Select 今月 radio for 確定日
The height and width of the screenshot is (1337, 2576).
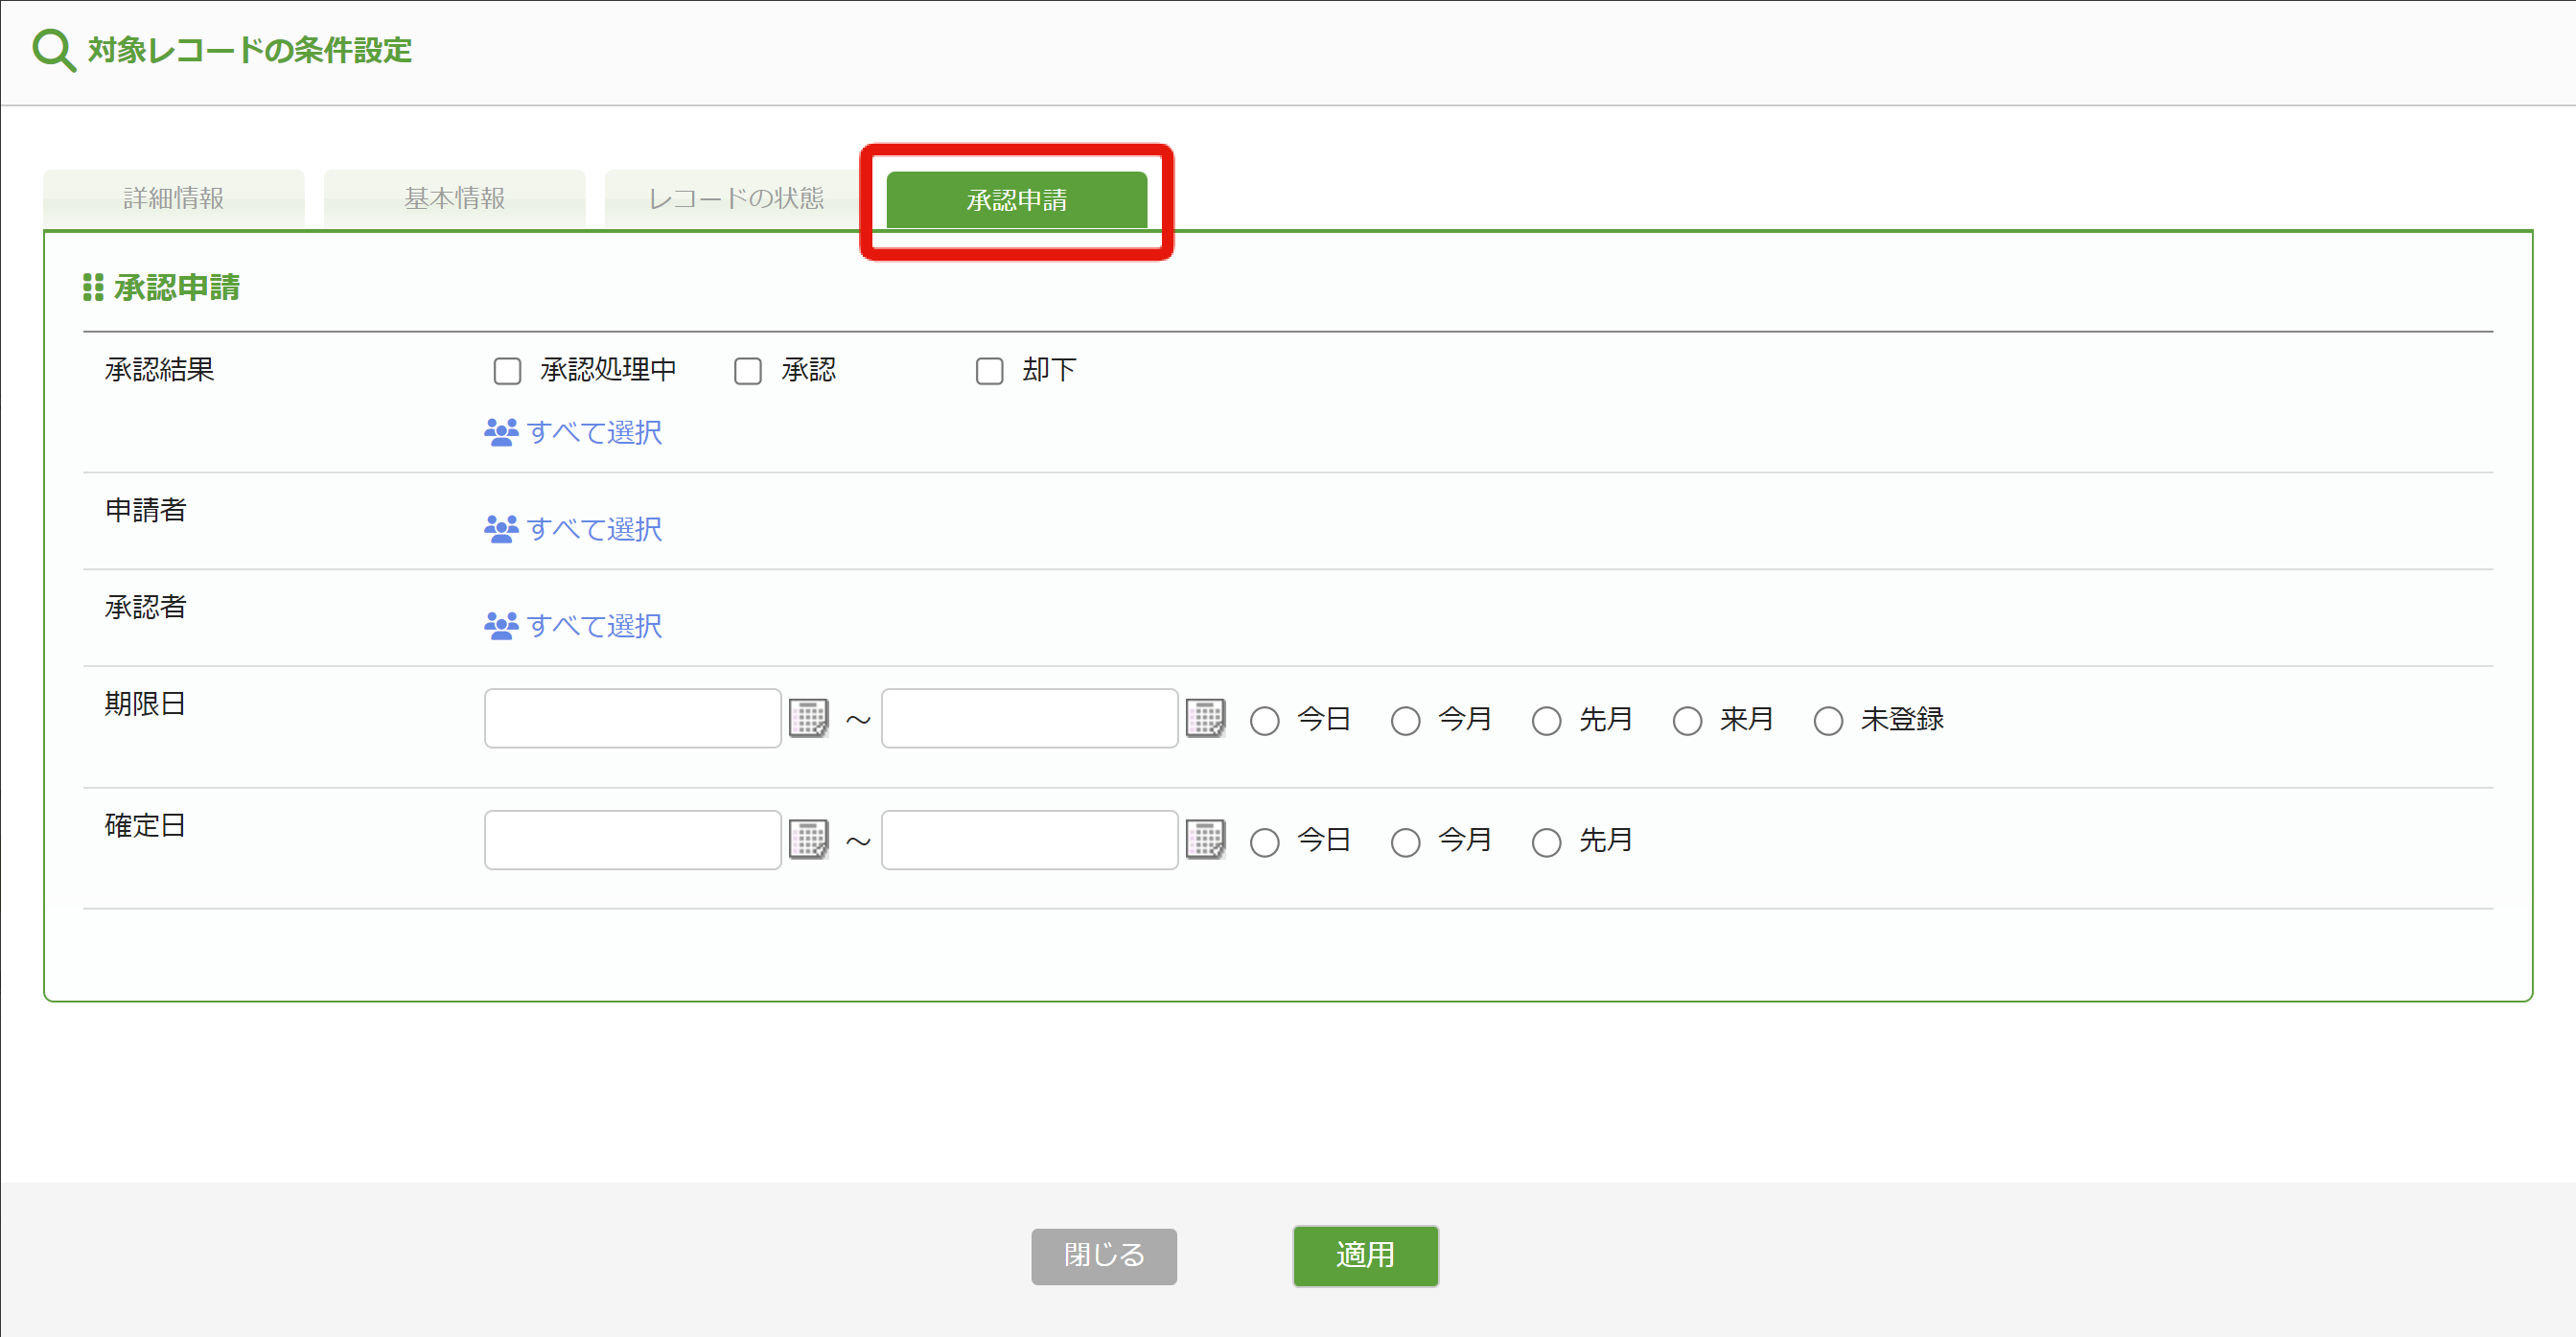coord(1405,843)
